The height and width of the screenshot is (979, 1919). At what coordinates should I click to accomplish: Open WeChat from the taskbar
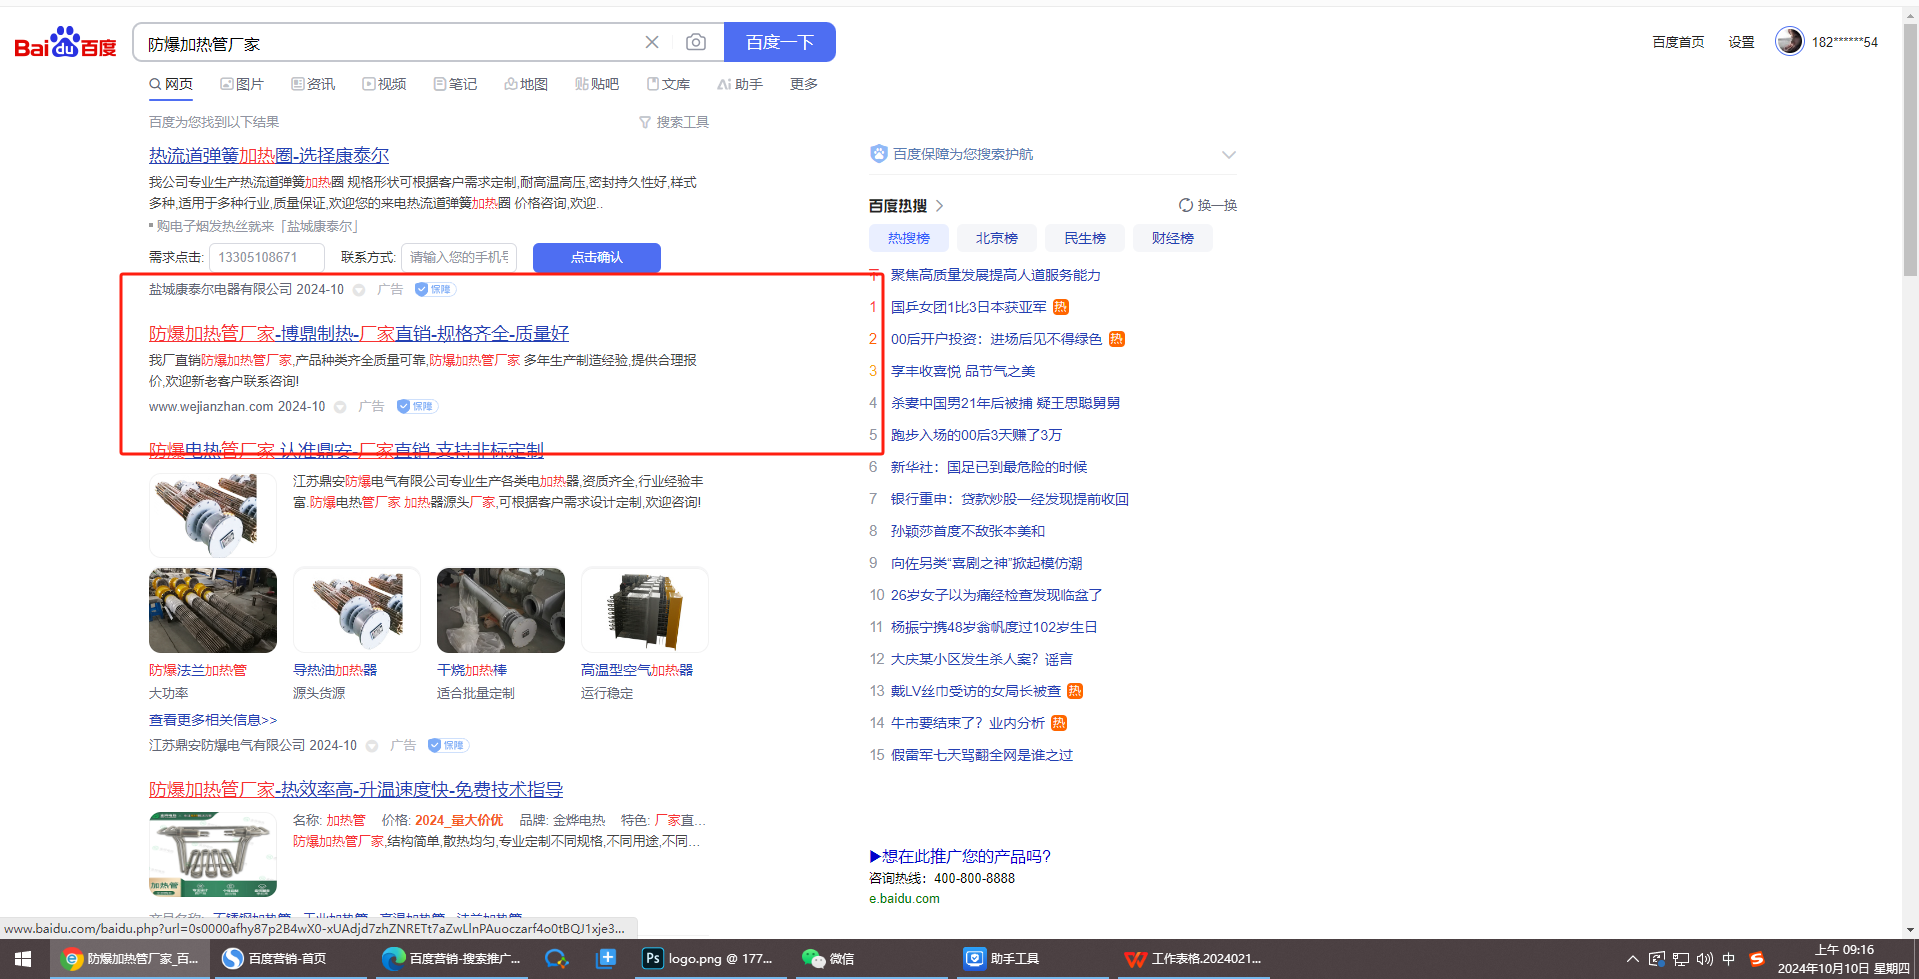click(828, 958)
